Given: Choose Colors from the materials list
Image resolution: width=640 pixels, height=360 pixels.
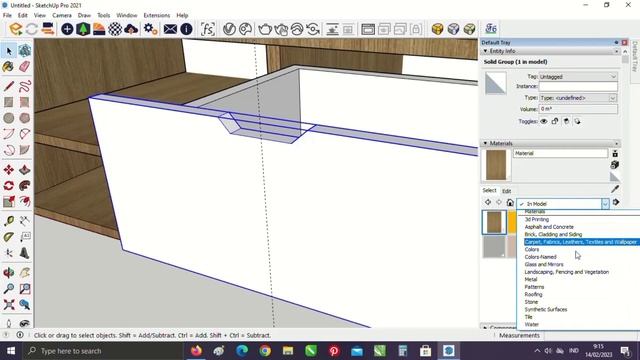Looking at the screenshot, I should click(x=532, y=249).
